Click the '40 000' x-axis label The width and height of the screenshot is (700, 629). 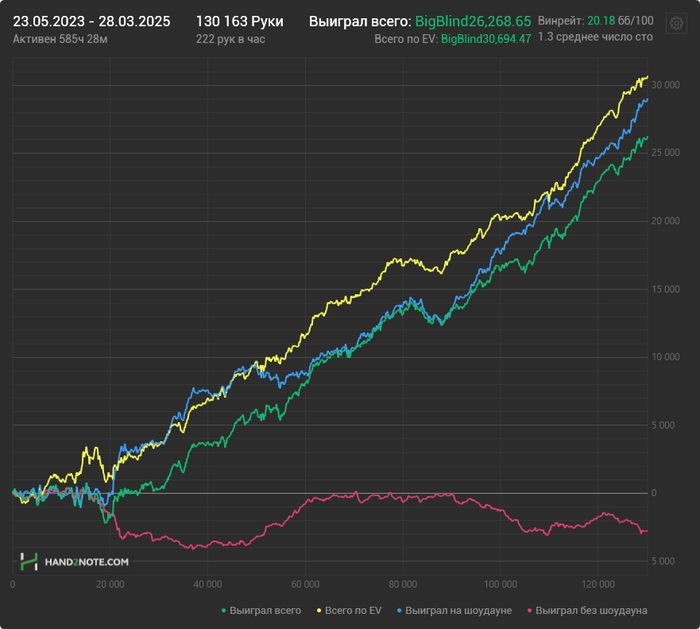(208, 584)
